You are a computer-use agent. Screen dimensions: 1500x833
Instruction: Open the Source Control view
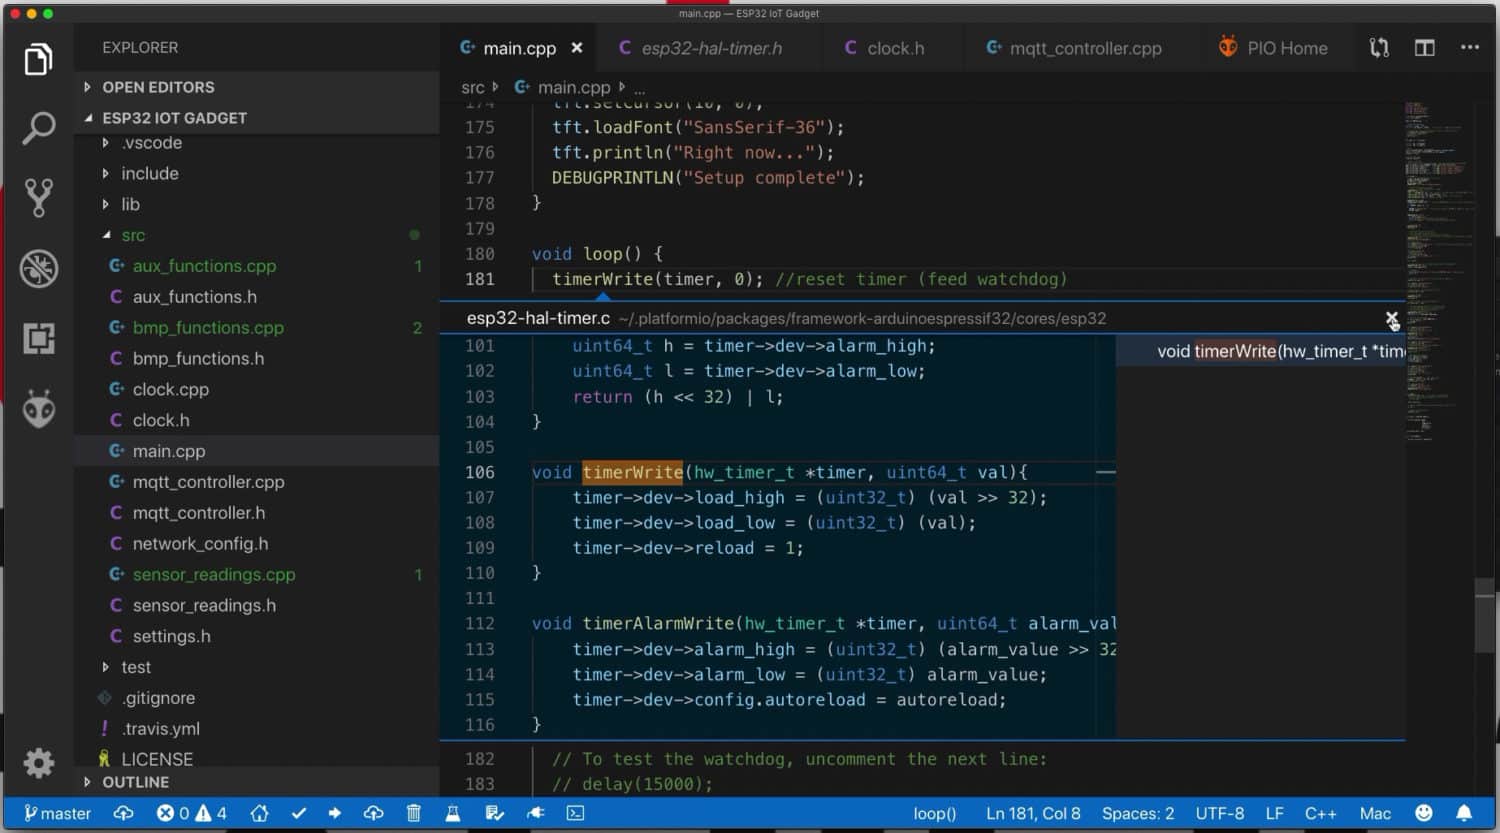click(38, 198)
